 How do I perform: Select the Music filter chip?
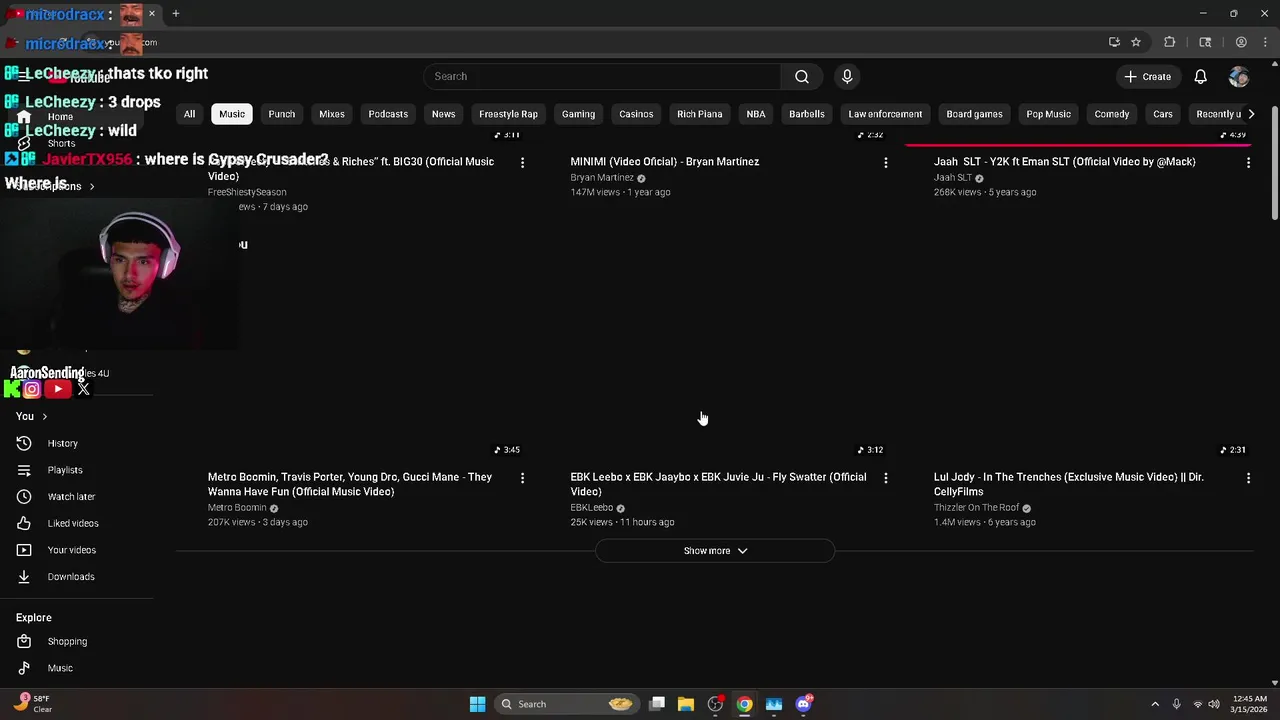pos(232,114)
